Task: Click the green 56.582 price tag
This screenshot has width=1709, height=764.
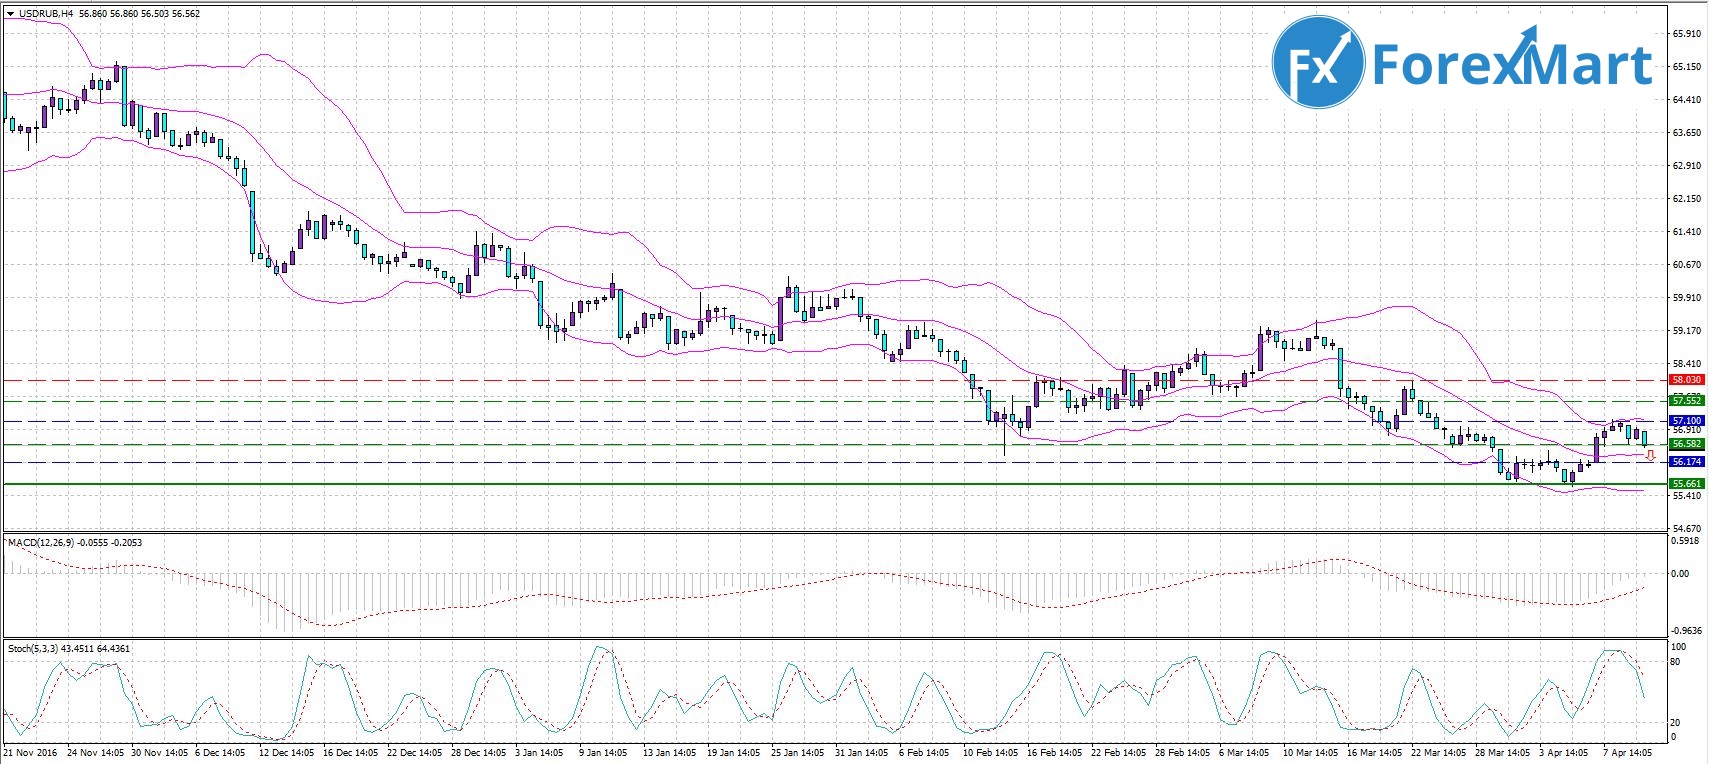Action: pyautogui.click(x=1686, y=444)
